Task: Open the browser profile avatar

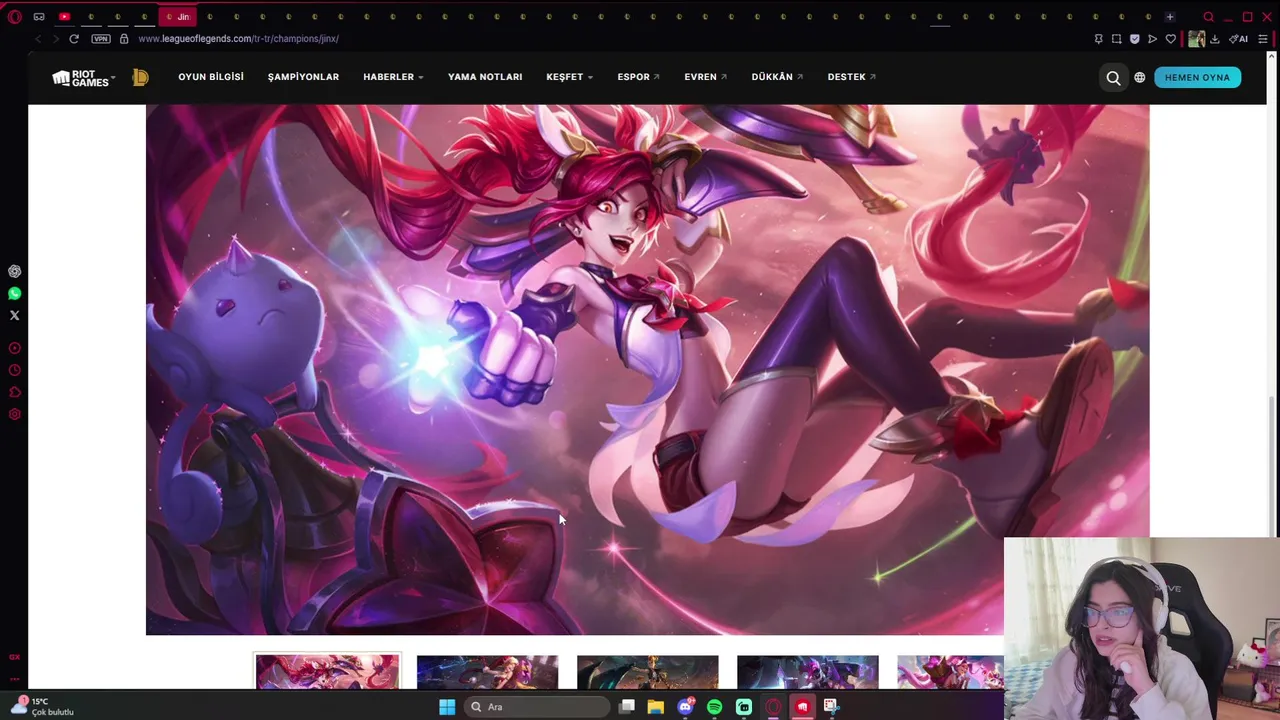Action: (x=1196, y=39)
